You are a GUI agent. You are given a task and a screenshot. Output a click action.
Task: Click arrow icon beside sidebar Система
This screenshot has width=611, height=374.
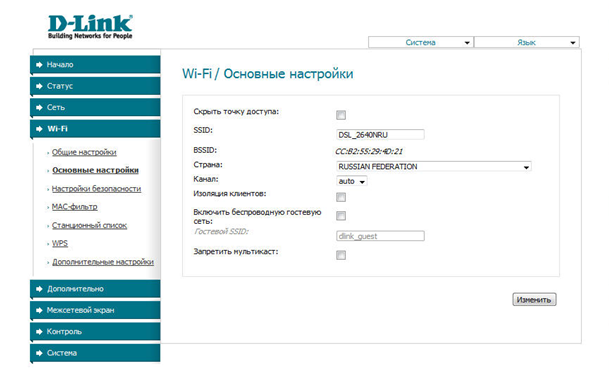tap(39, 353)
